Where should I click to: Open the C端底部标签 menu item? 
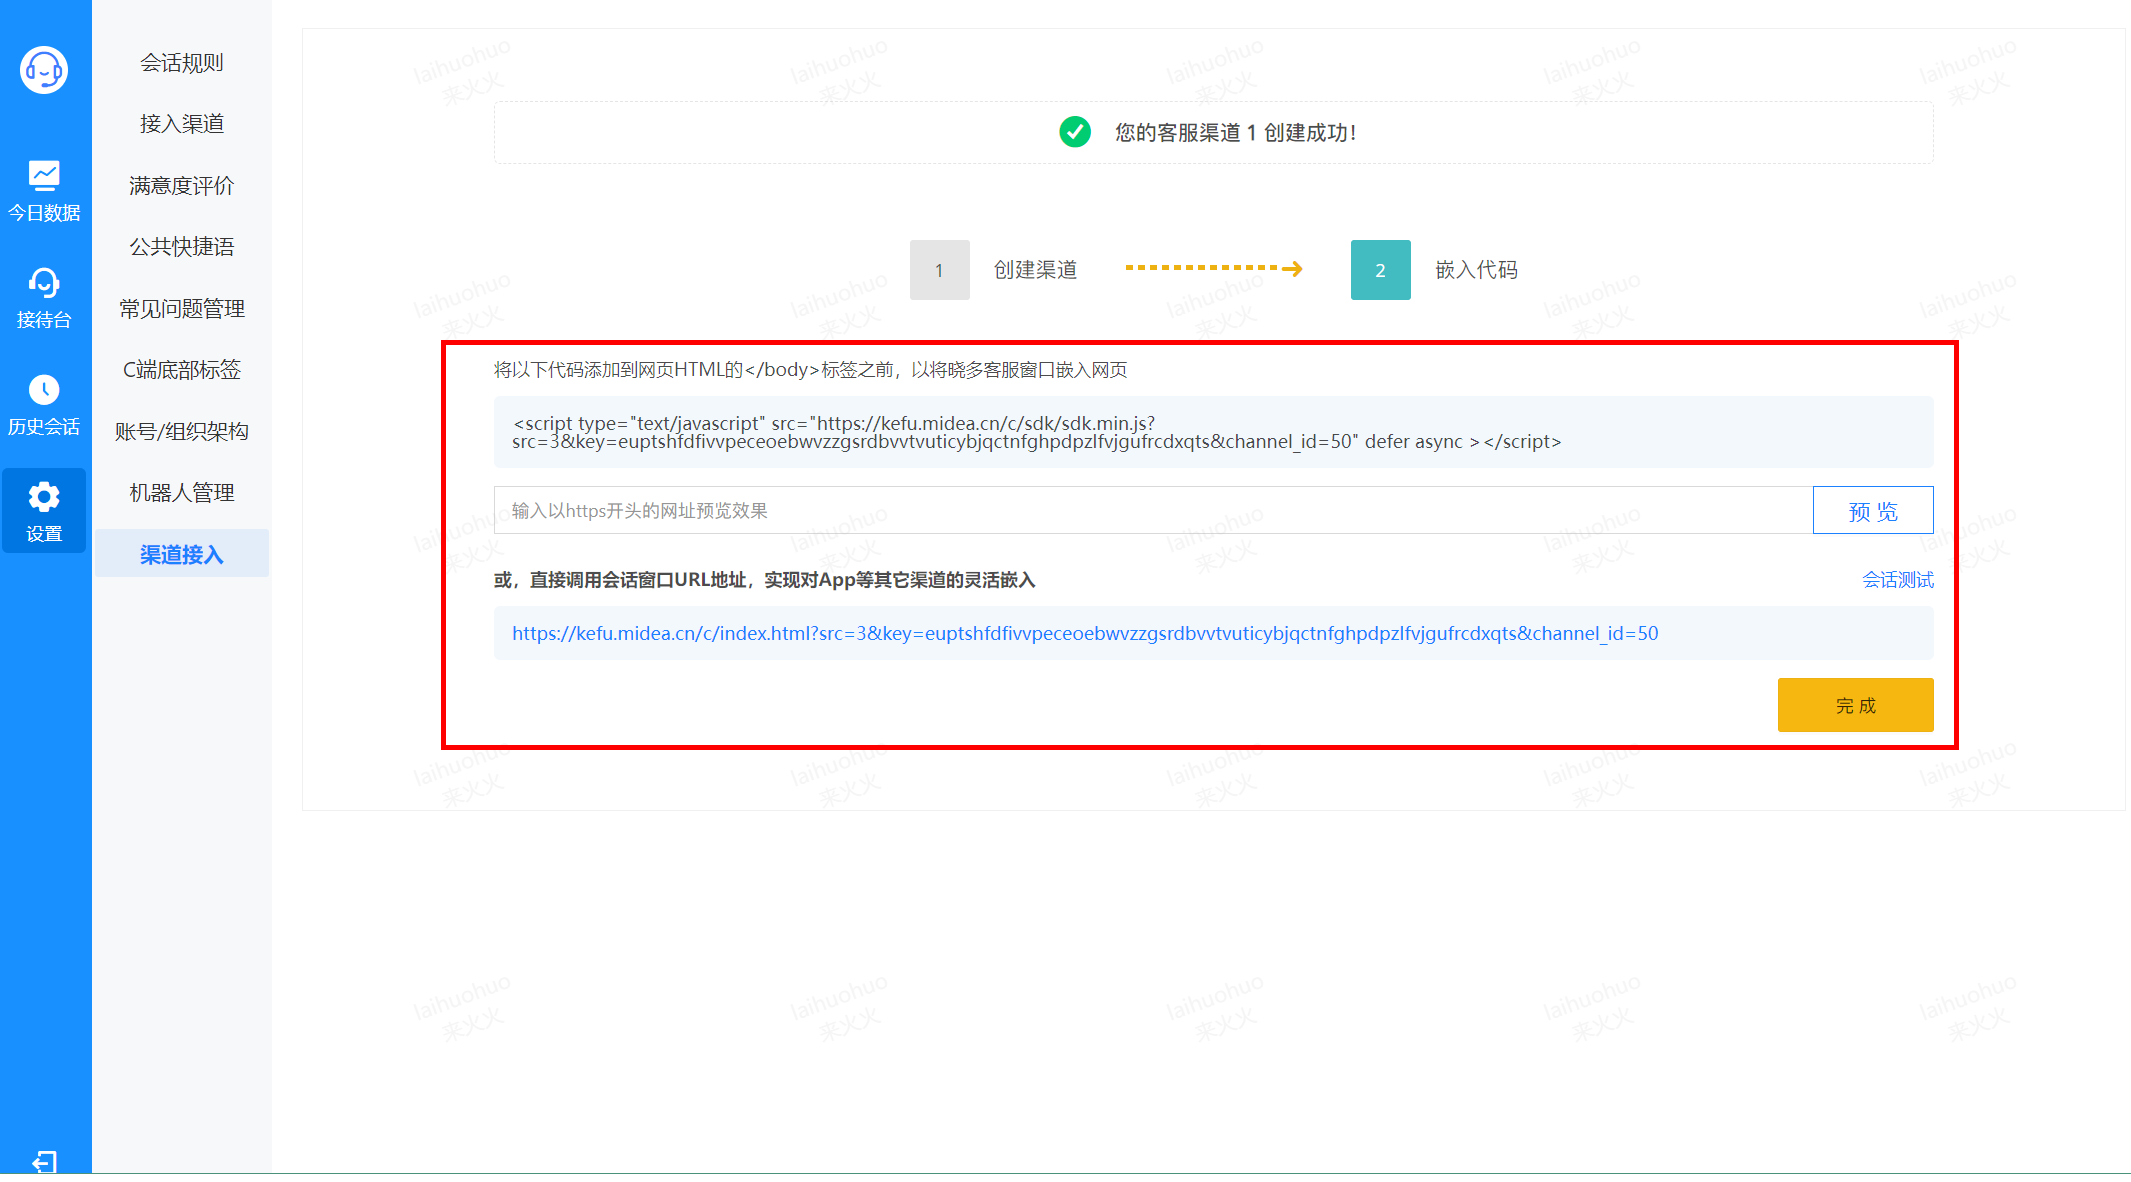click(182, 370)
